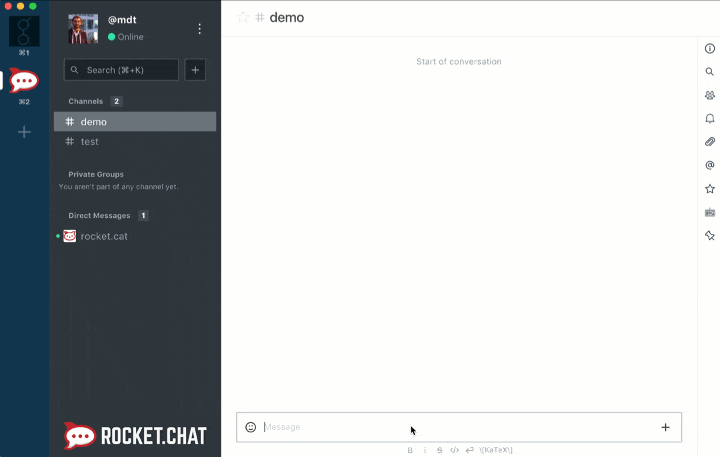Screen dimensions: 720x457
Task: Open keyboard shortcuts icon in sidebar
Action: coord(709,212)
